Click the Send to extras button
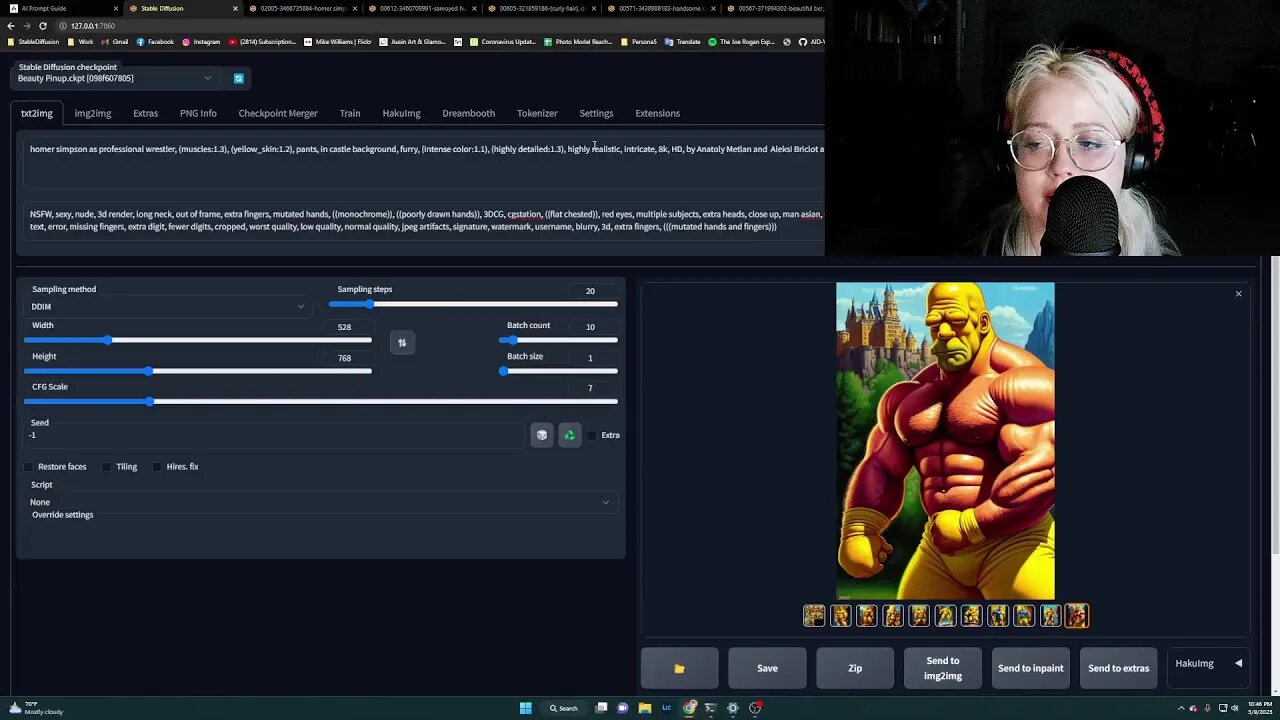Screen dimensions: 1280x720 coord(1118,668)
